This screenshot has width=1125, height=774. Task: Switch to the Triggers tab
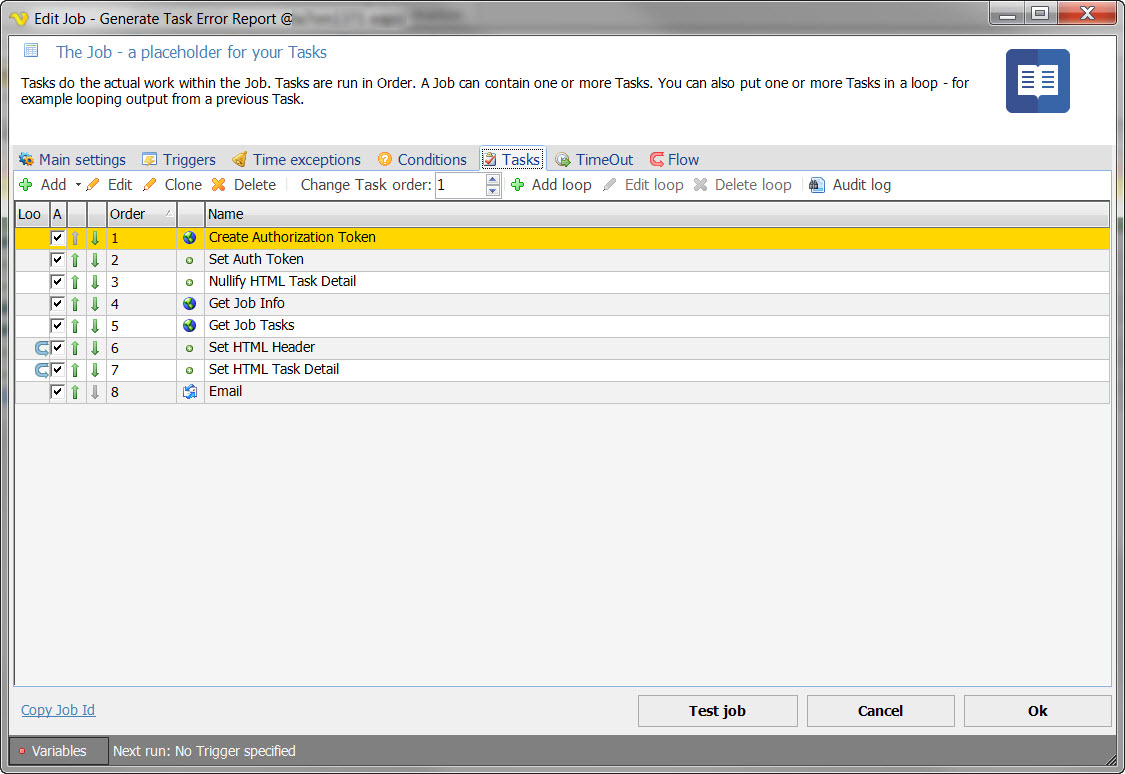[179, 160]
